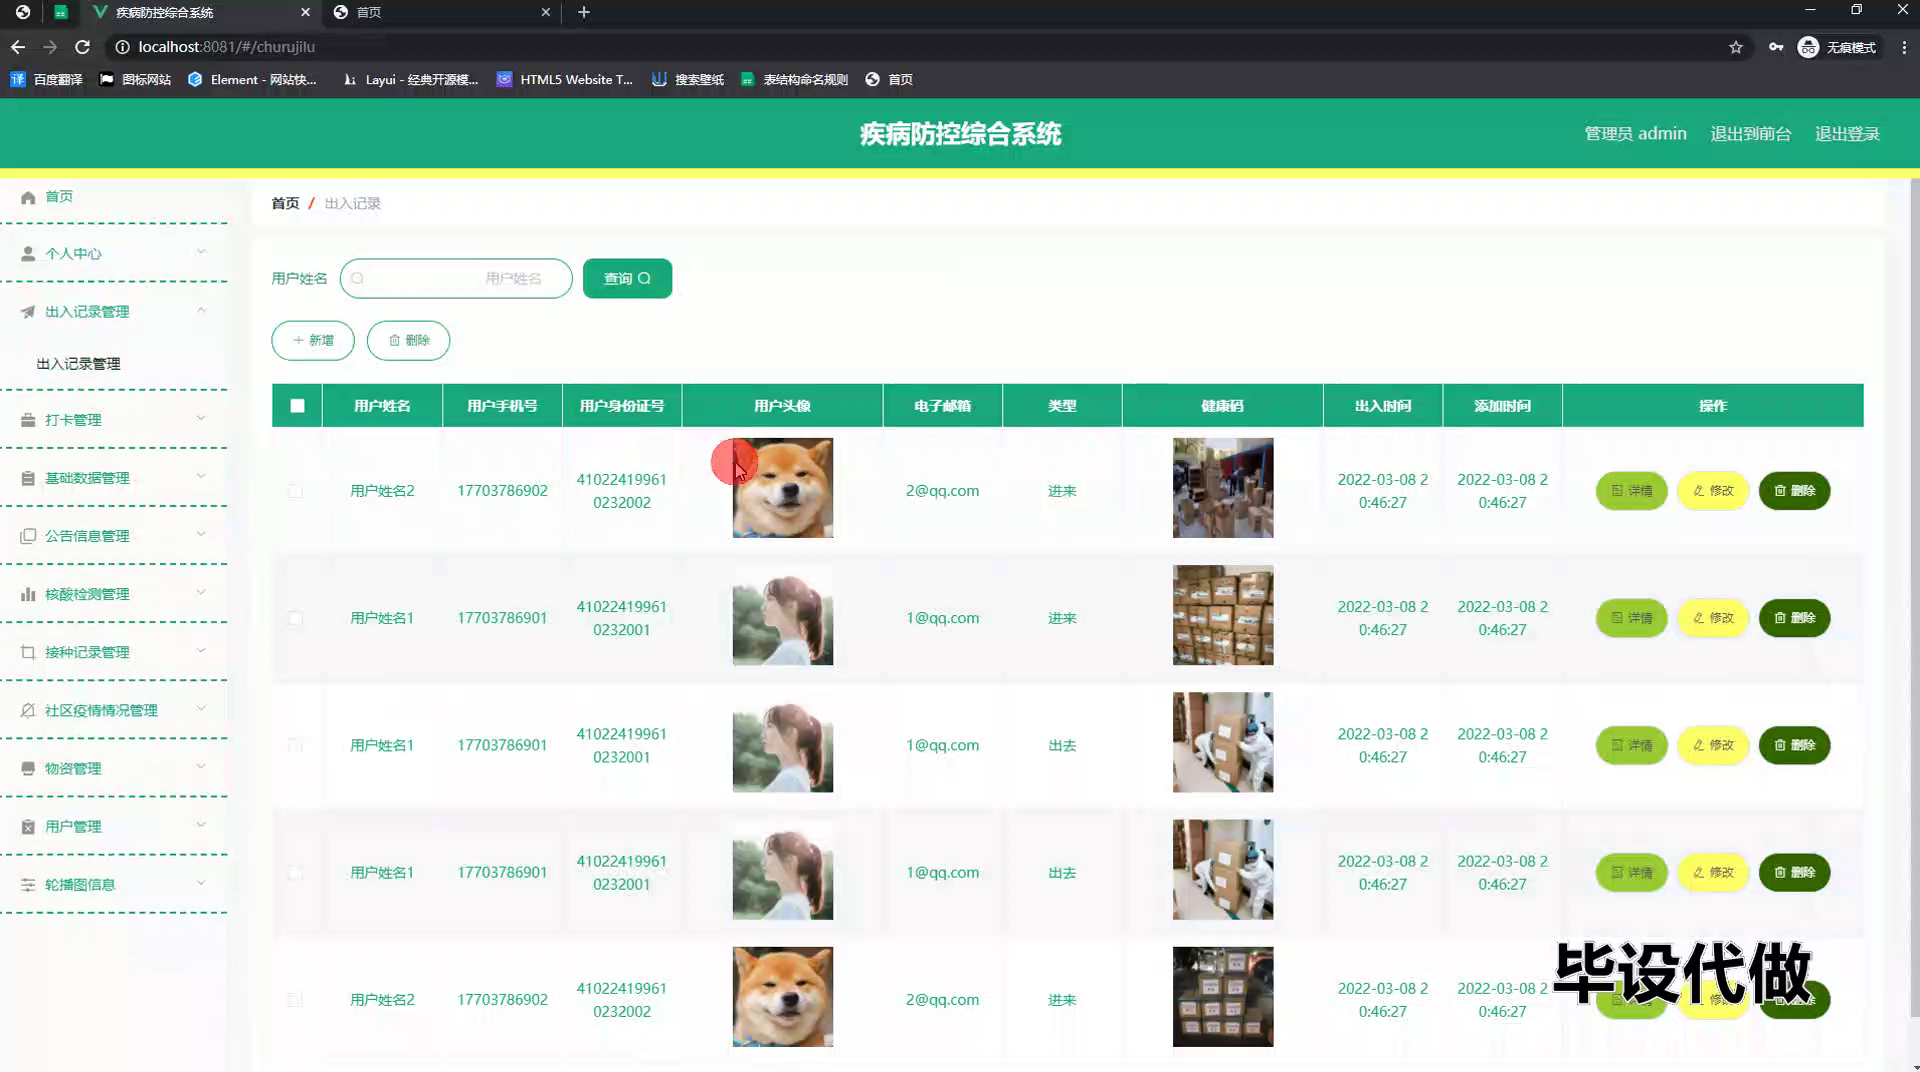The width and height of the screenshot is (1920, 1072).
Task: Check the last row checkbox for 用户姓名2
Action: point(295,999)
